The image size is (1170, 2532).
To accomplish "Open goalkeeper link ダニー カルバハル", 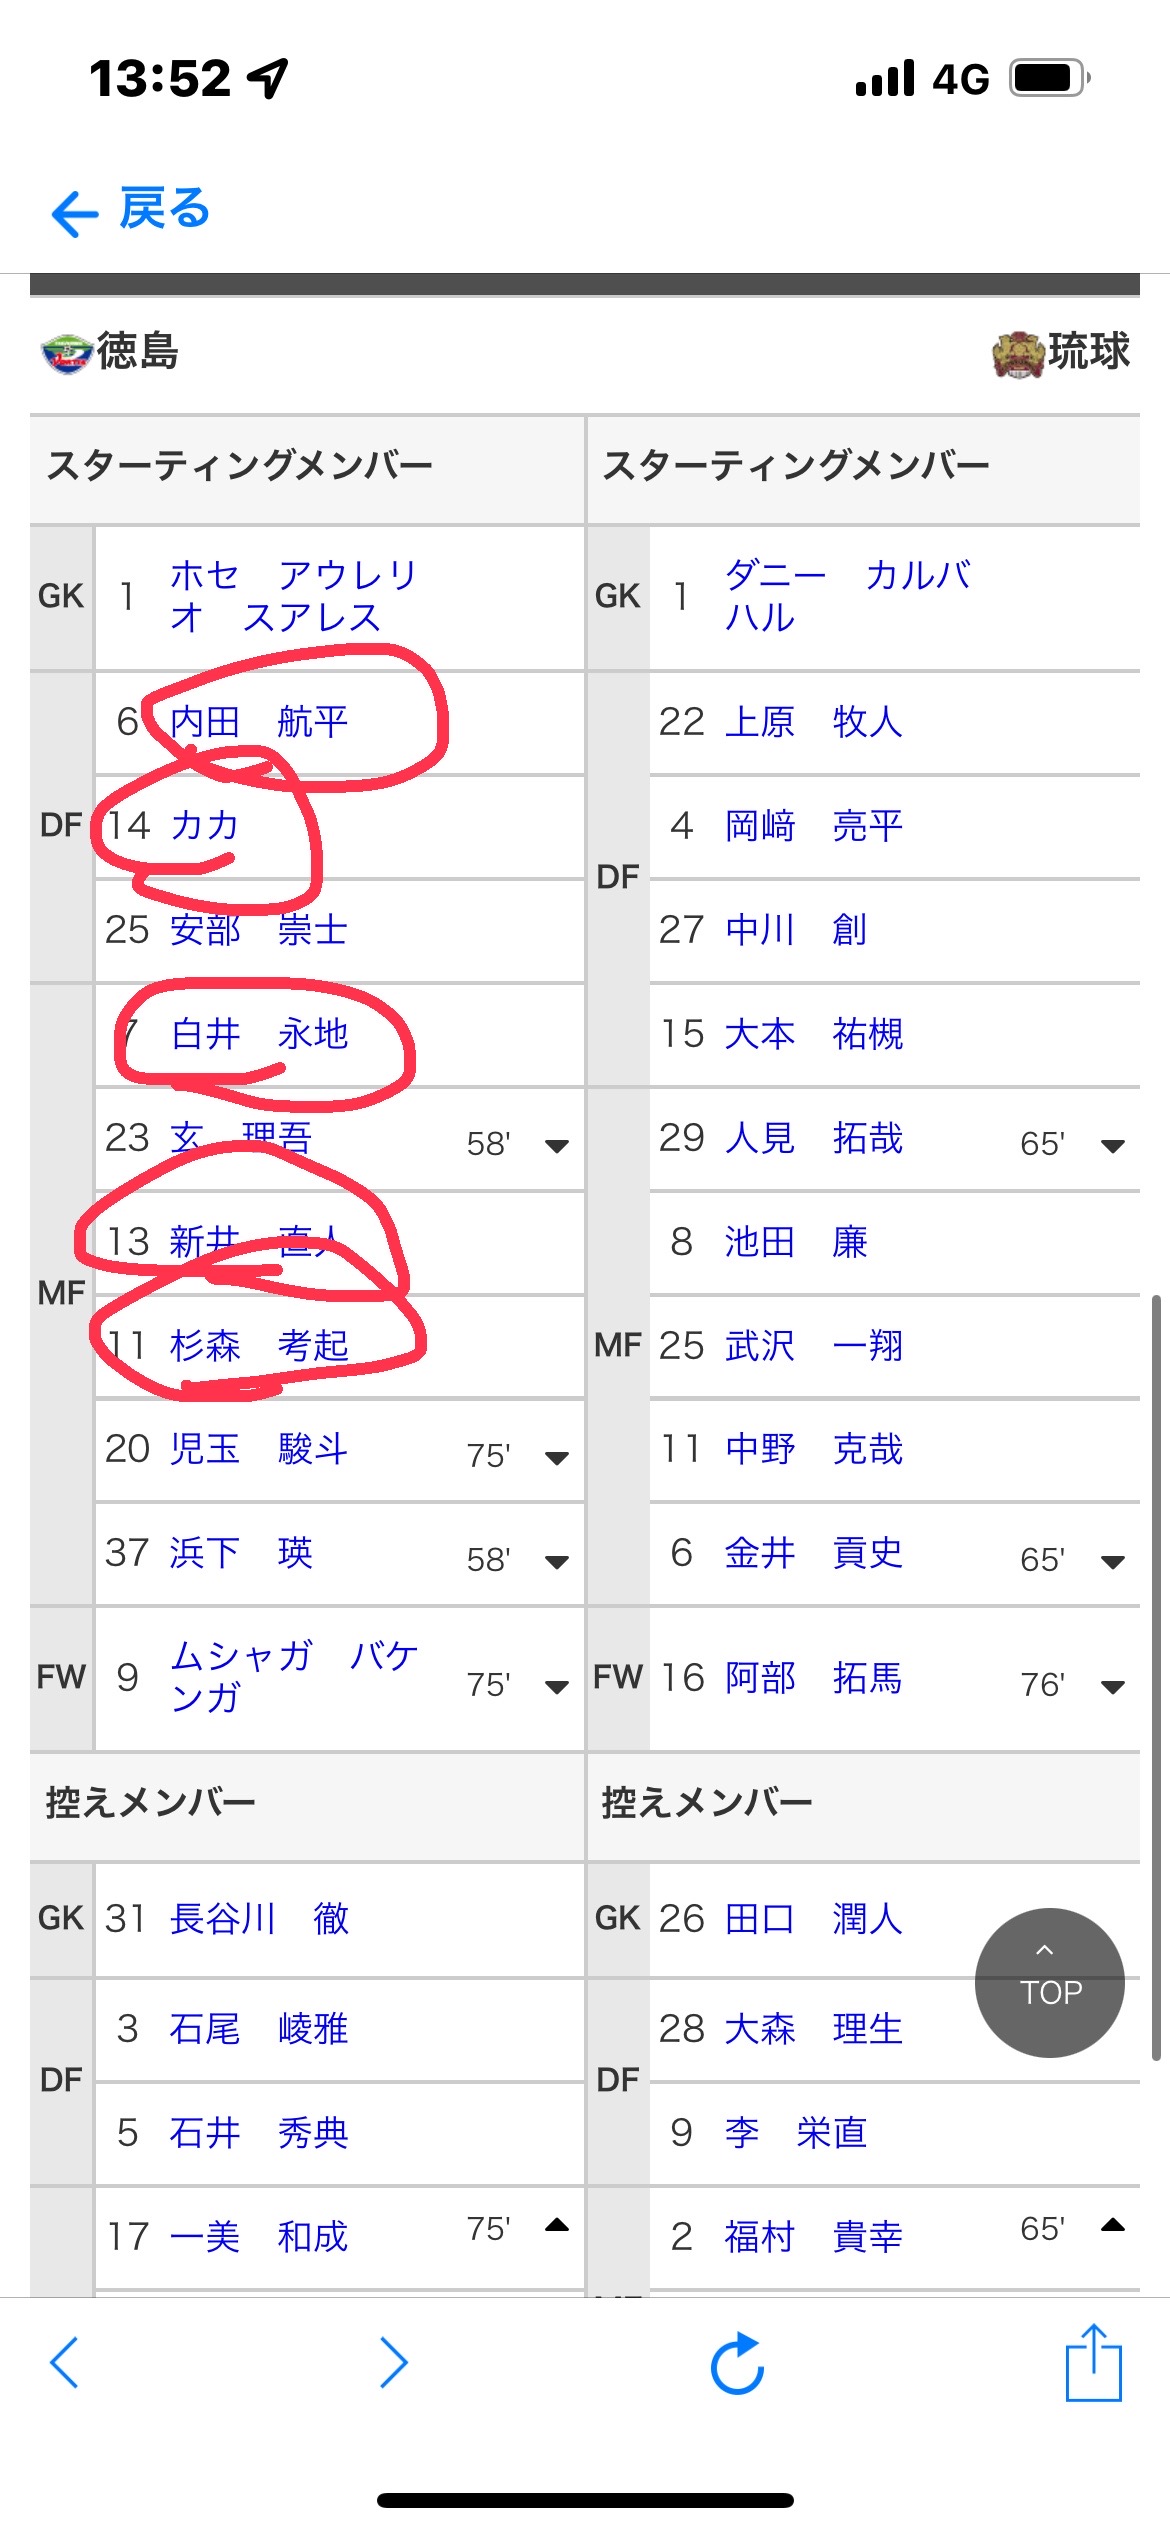I will (x=846, y=596).
